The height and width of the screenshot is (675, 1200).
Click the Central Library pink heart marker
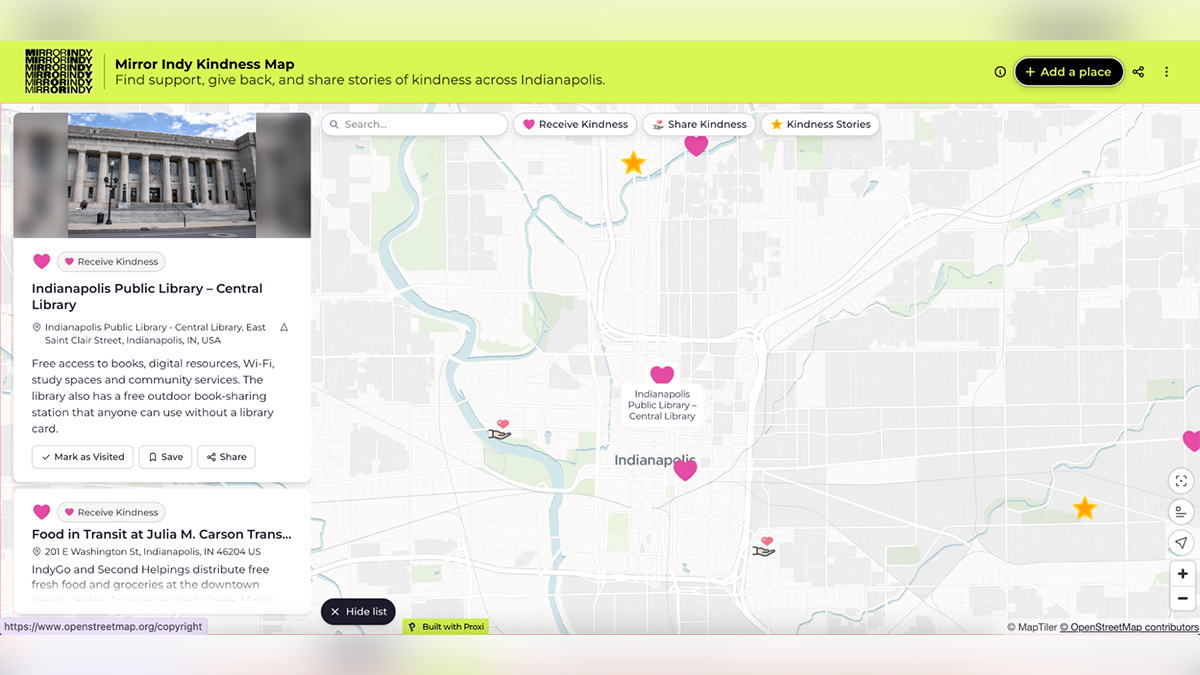[662, 375]
